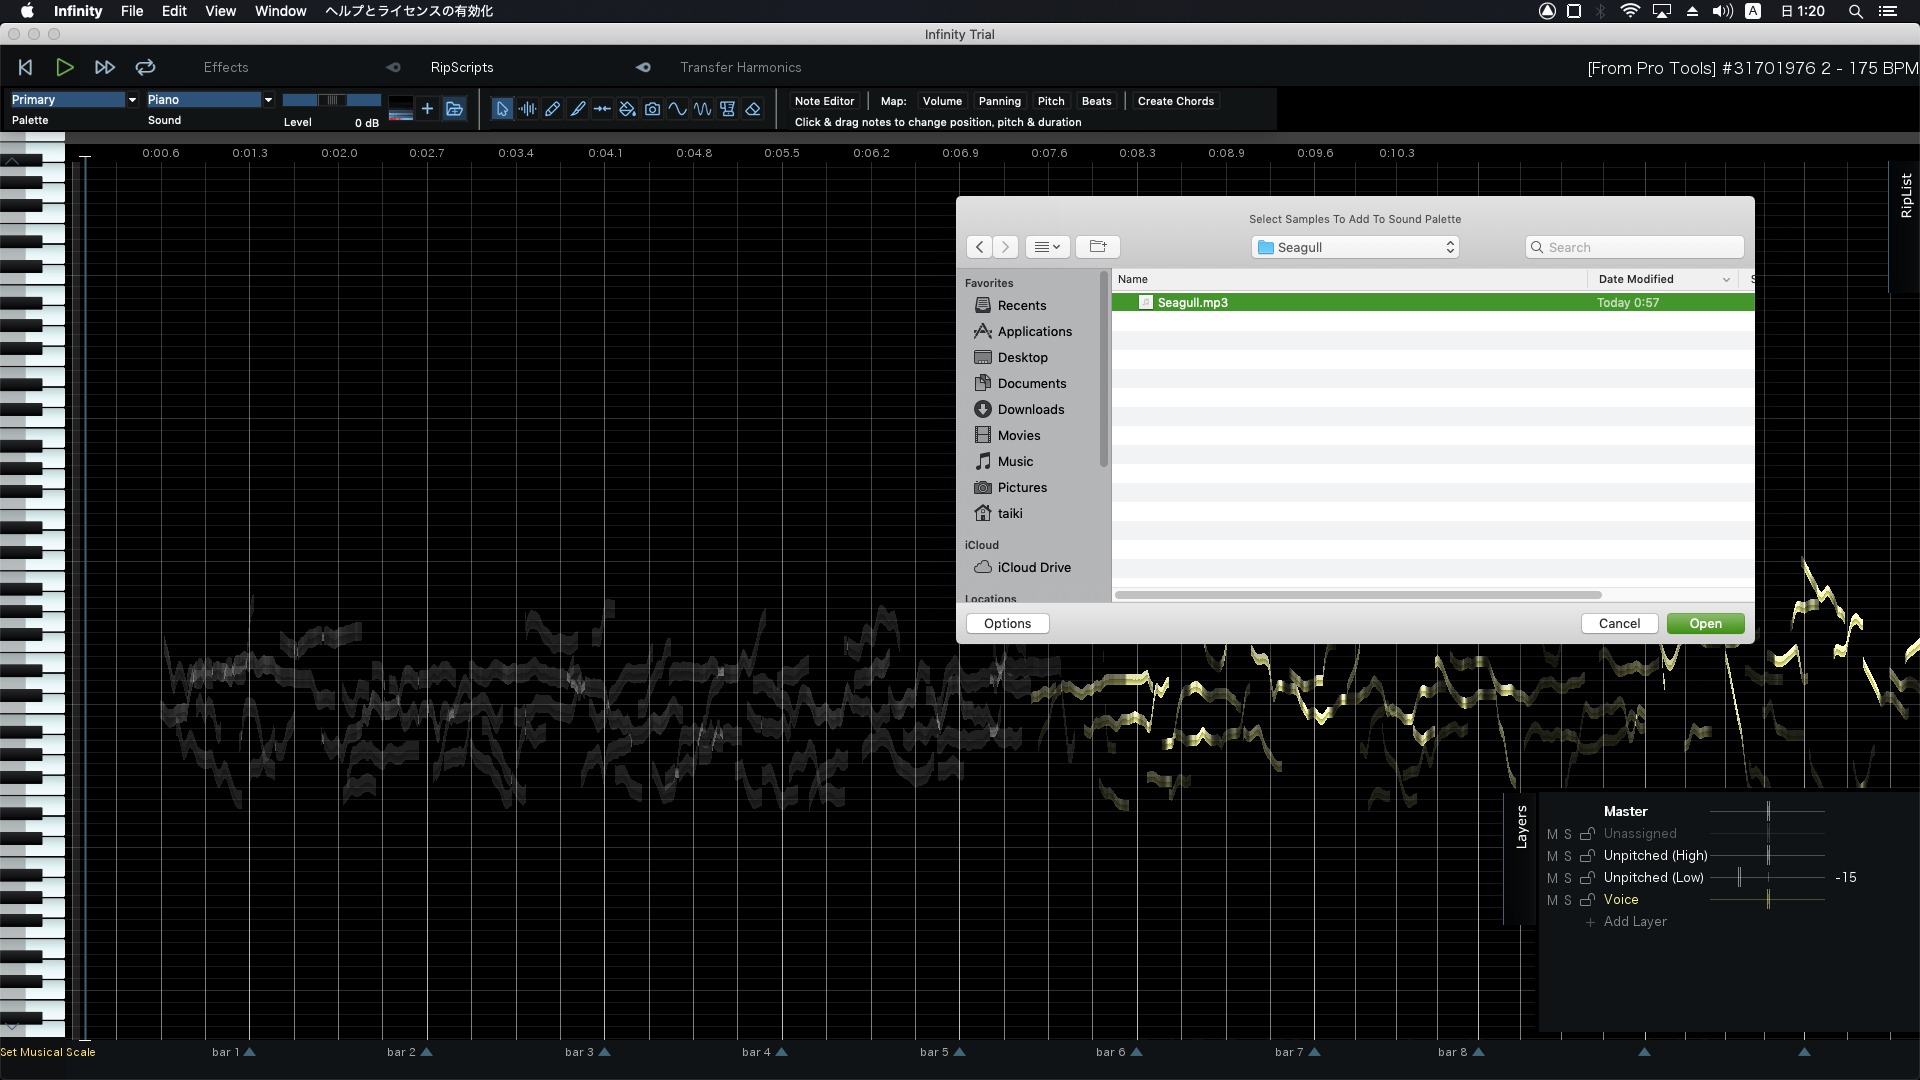Image resolution: width=1920 pixels, height=1080 pixels.
Task: Open the Transfer Harmonics panel
Action: pyautogui.click(x=741, y=68)
